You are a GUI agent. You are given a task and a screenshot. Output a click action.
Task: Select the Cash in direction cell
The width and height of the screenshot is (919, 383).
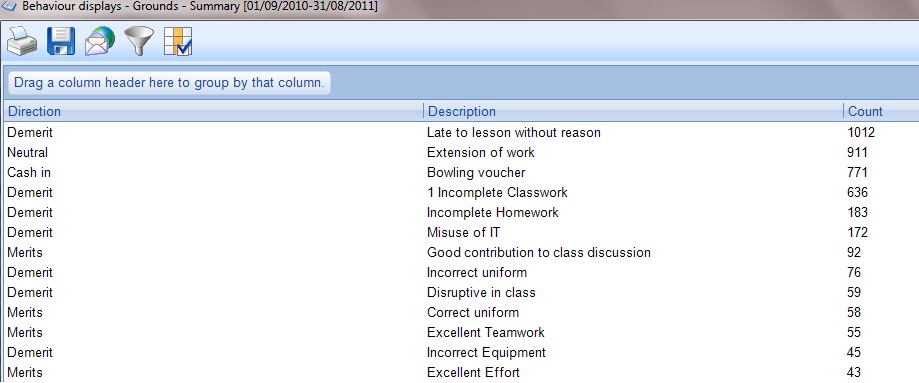[x=29, y=172]
